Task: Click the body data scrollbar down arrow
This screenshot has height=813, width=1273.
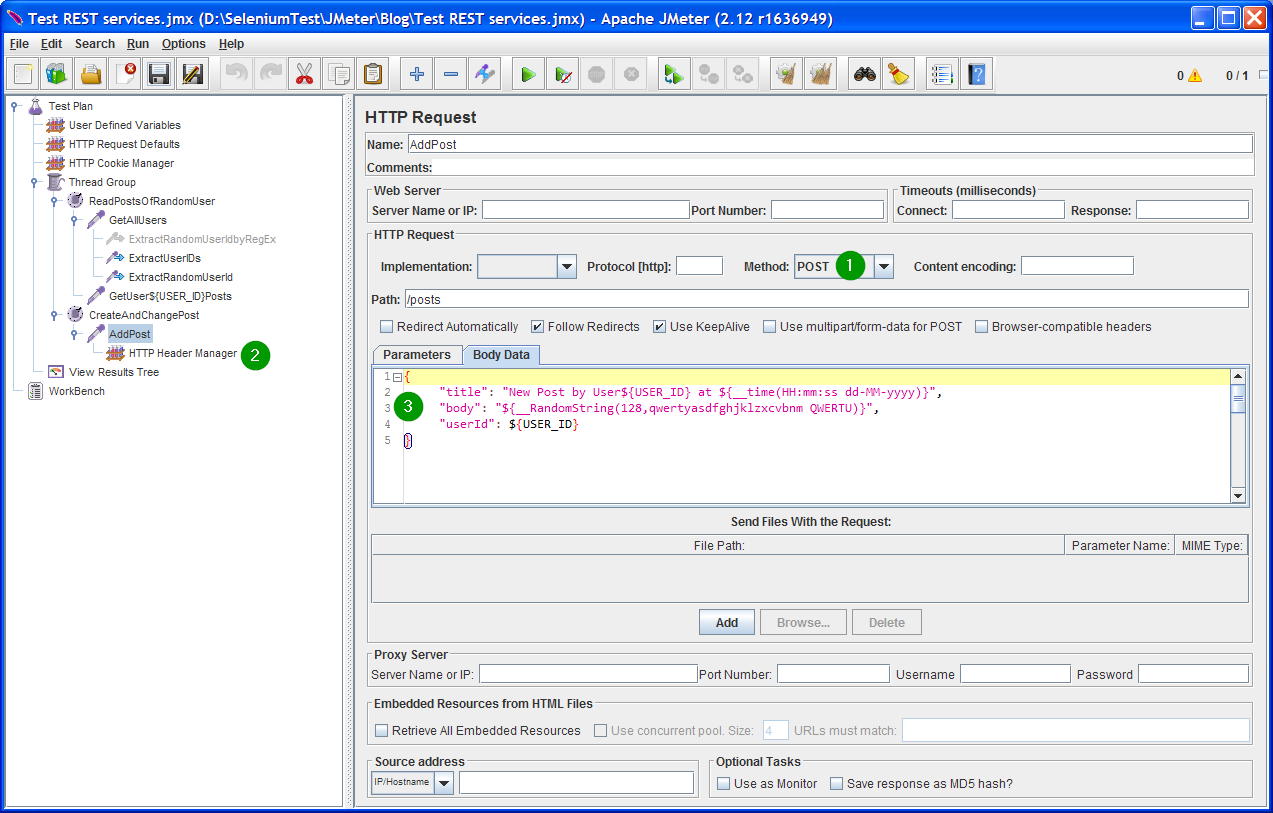Action: coord(1238,495)
